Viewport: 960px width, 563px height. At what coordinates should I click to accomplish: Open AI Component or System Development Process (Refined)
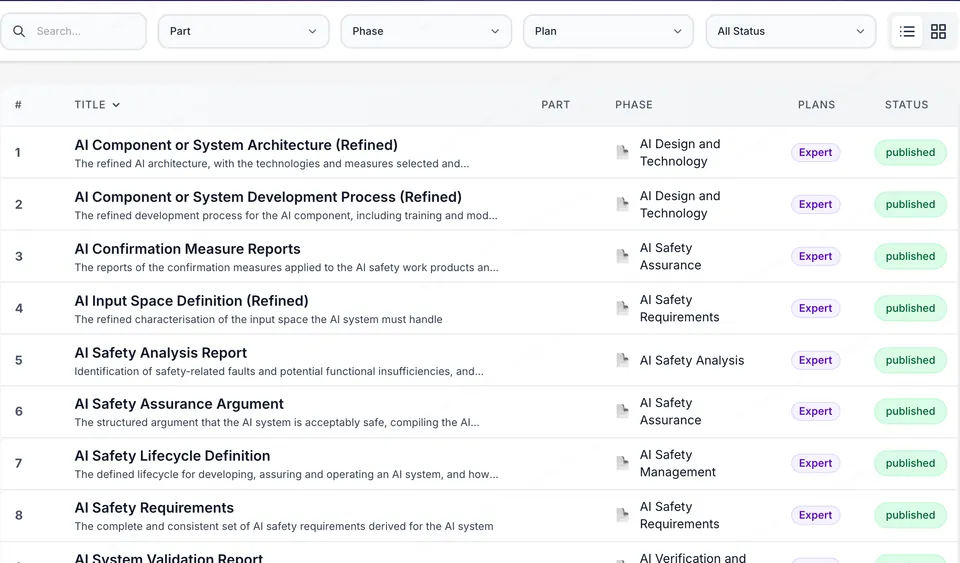click(268, 197)
